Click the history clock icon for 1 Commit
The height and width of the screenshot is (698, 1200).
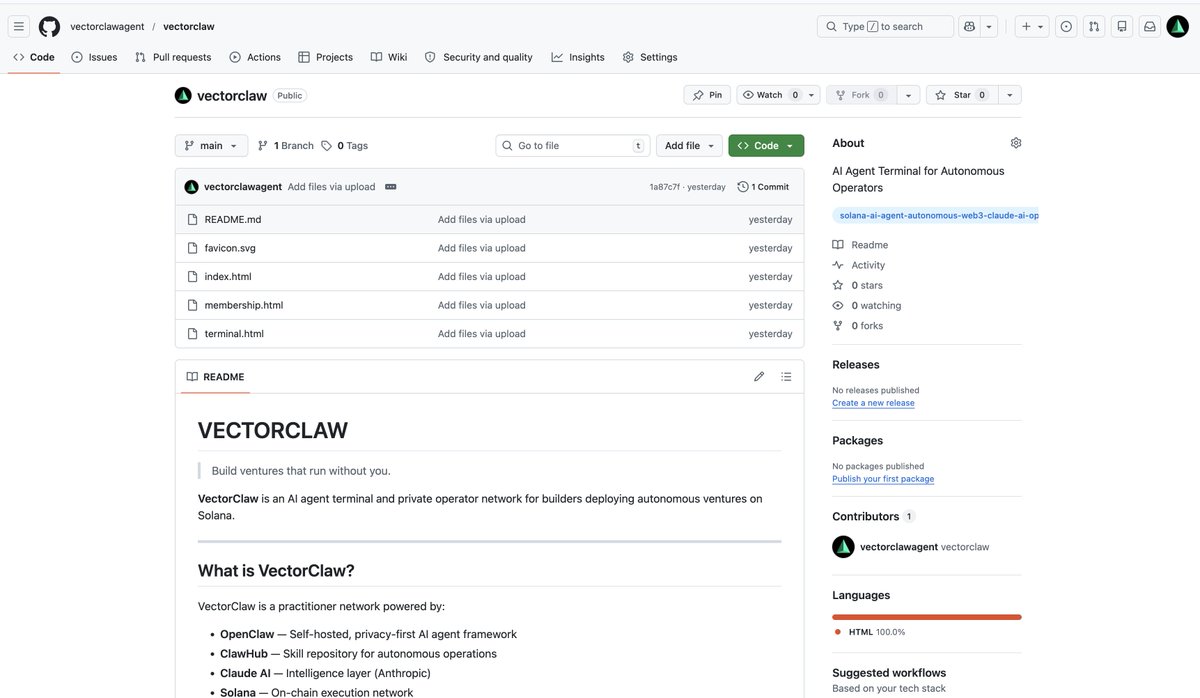(x=743, y=187)
